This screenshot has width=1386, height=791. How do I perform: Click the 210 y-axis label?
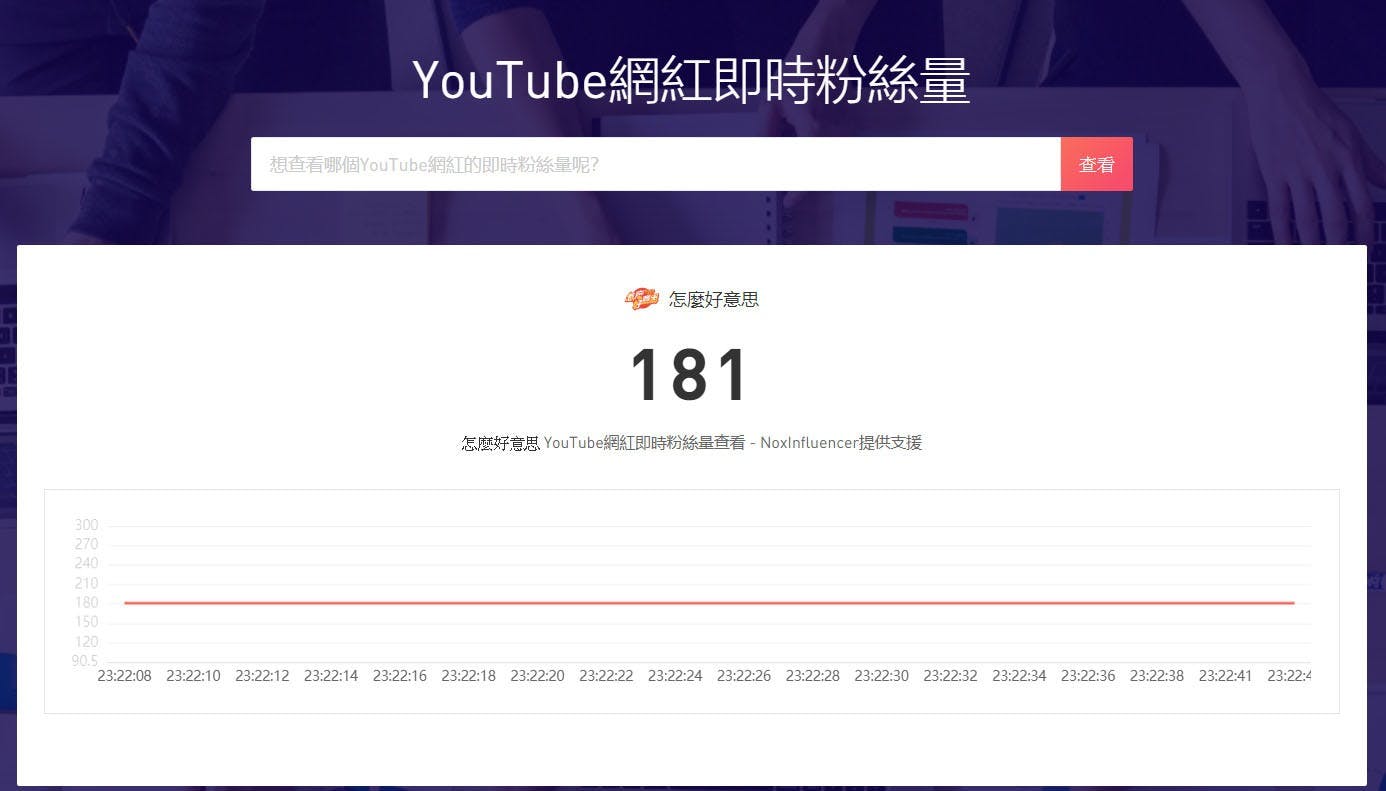pyautogui.click(x=86, y=583)
